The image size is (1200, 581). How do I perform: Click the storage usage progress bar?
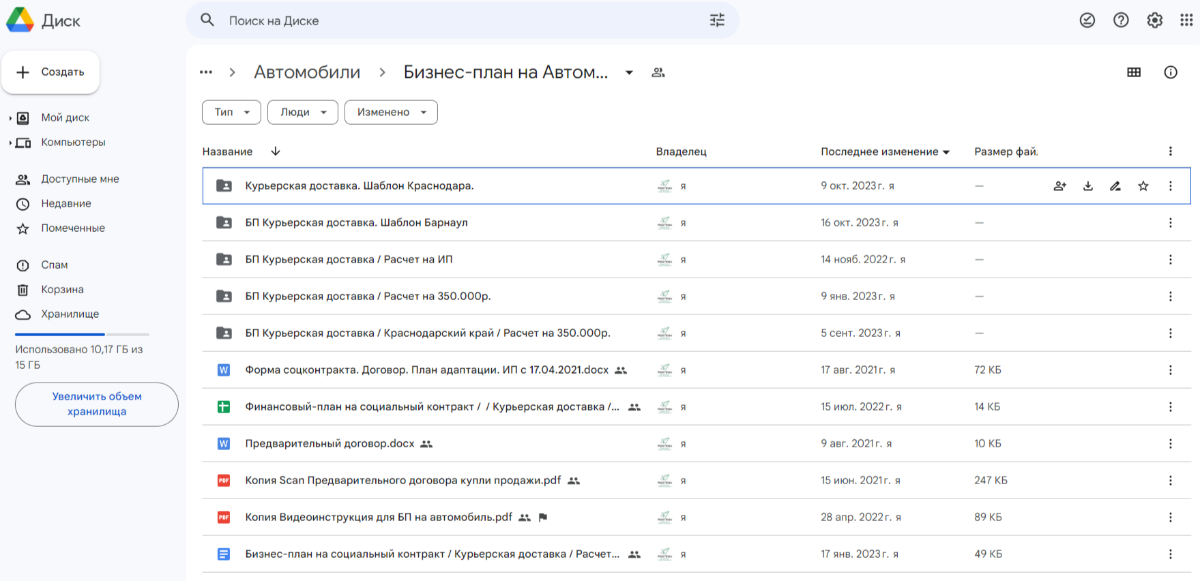tap(82, 334)
